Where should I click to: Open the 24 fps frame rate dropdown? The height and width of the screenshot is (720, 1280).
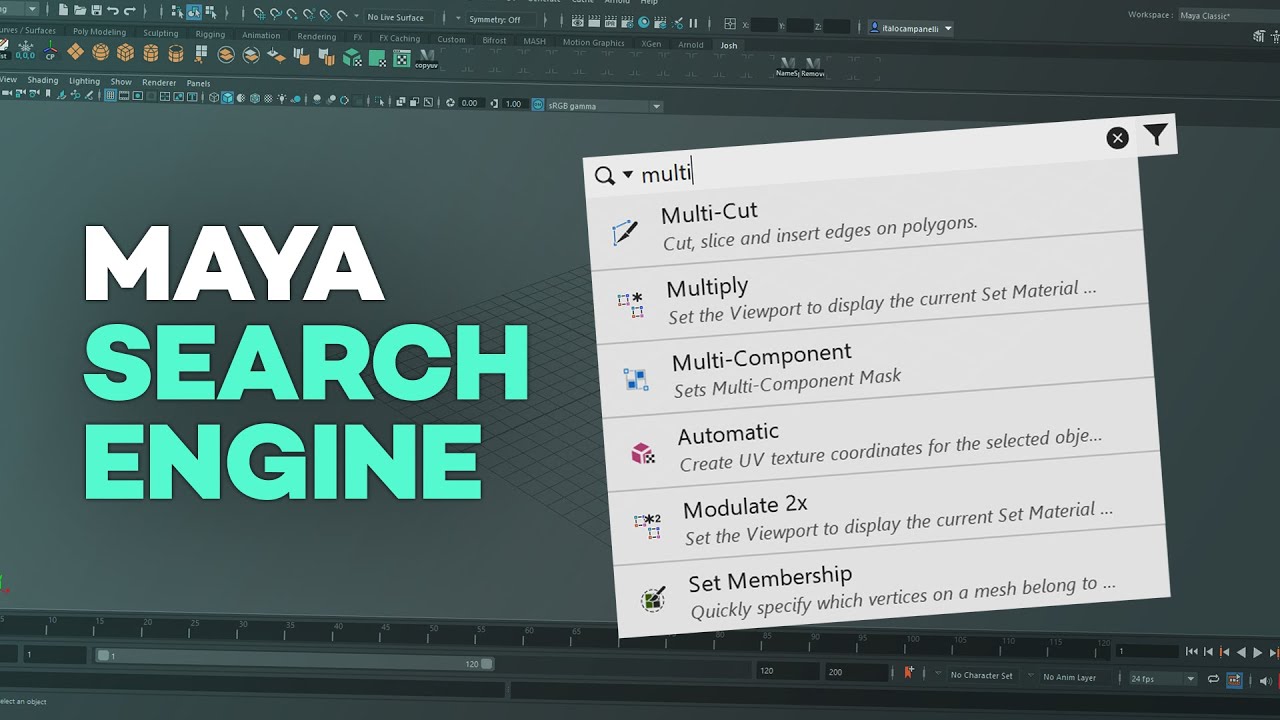click(x=1162, y=679)
